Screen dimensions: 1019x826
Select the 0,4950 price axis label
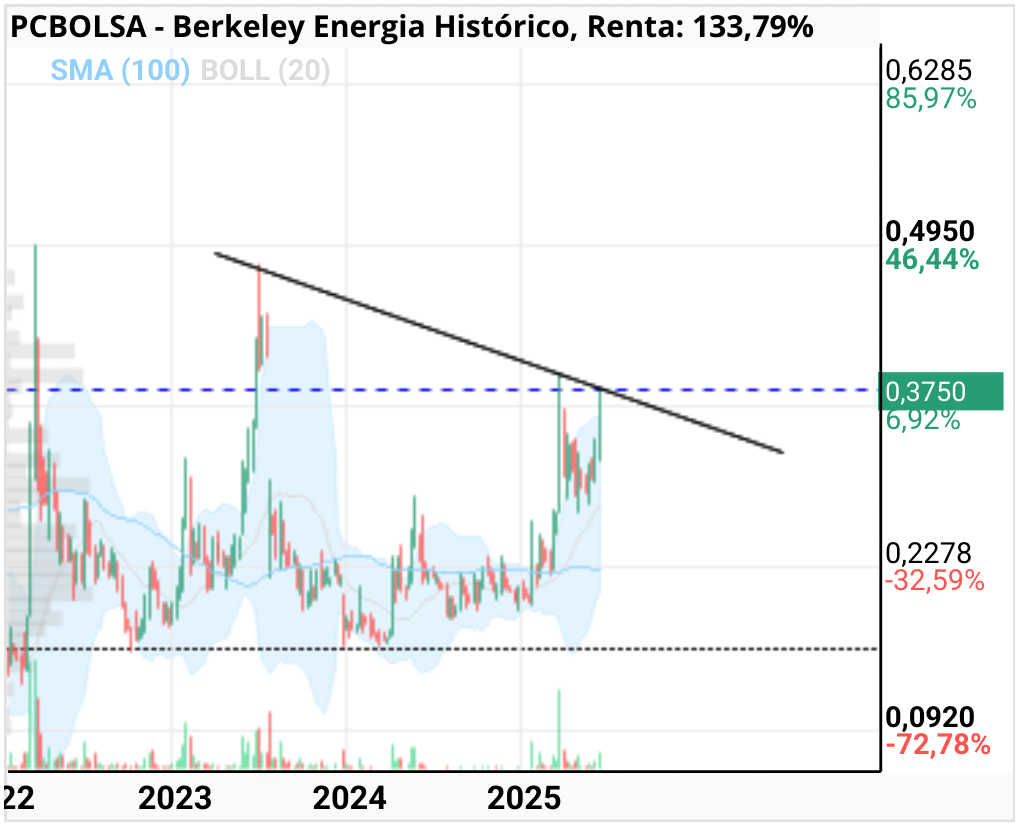coord(930,231)
